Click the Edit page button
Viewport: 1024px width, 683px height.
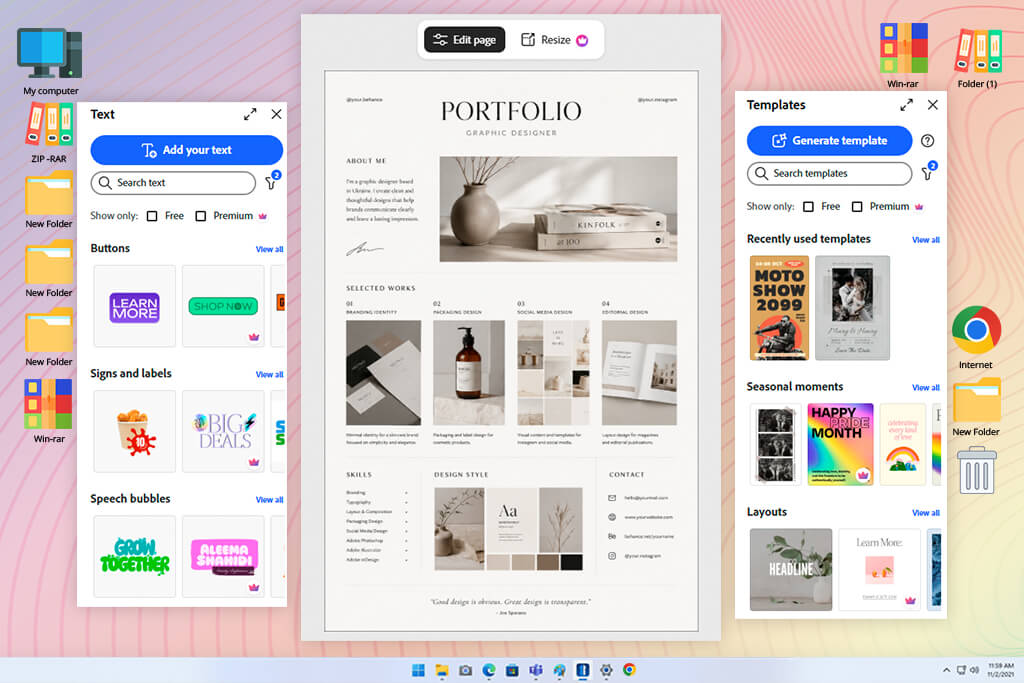(464, 40)
